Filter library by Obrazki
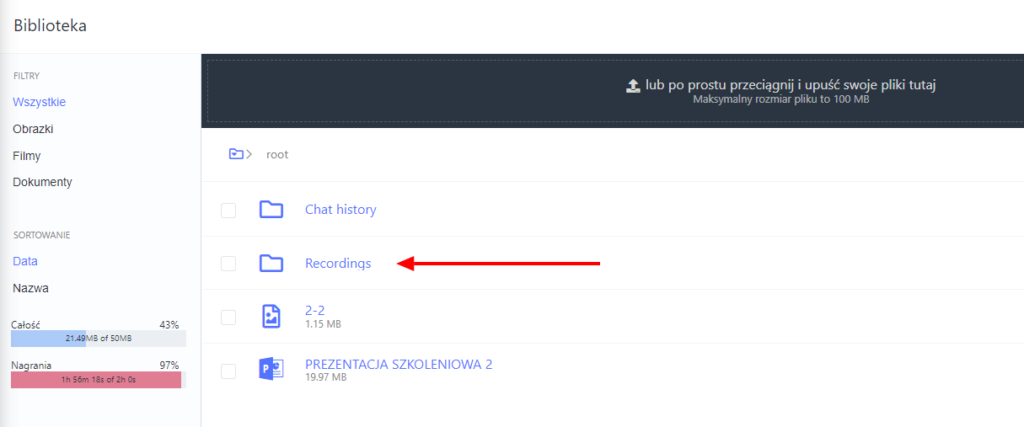 [33, 129]
